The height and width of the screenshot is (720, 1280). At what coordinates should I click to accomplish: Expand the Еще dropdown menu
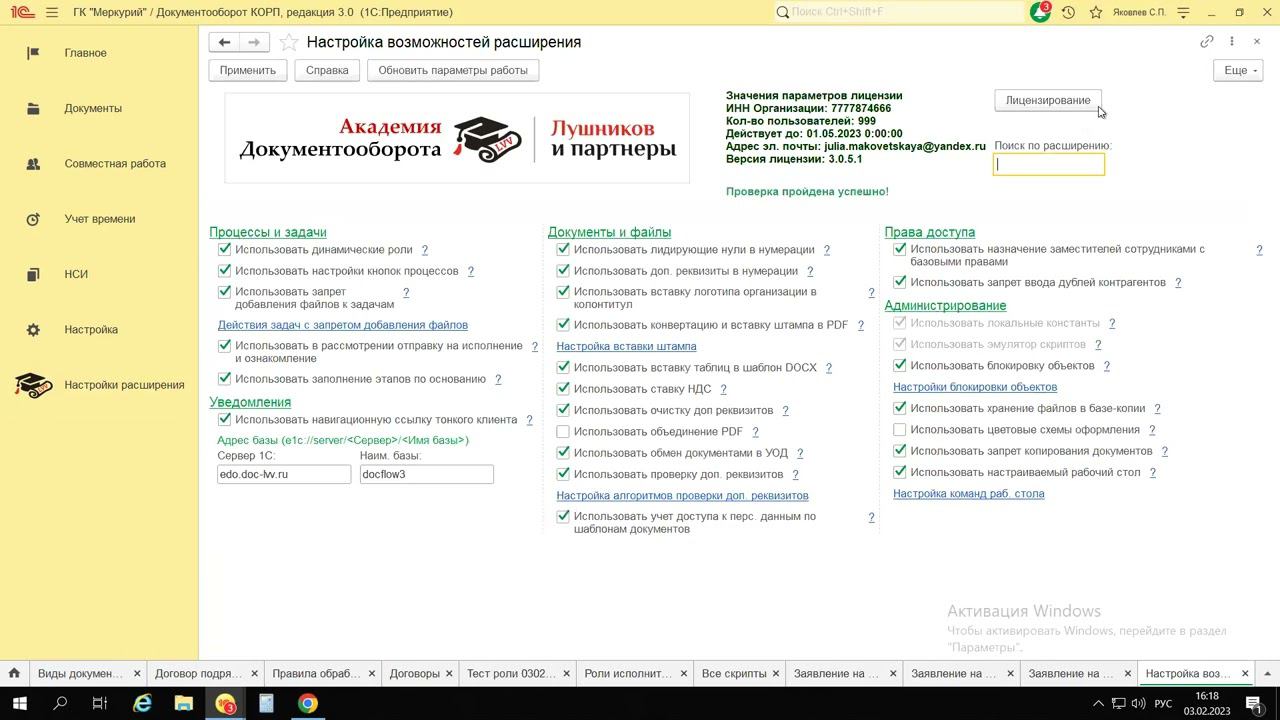tap(1238, 70)
